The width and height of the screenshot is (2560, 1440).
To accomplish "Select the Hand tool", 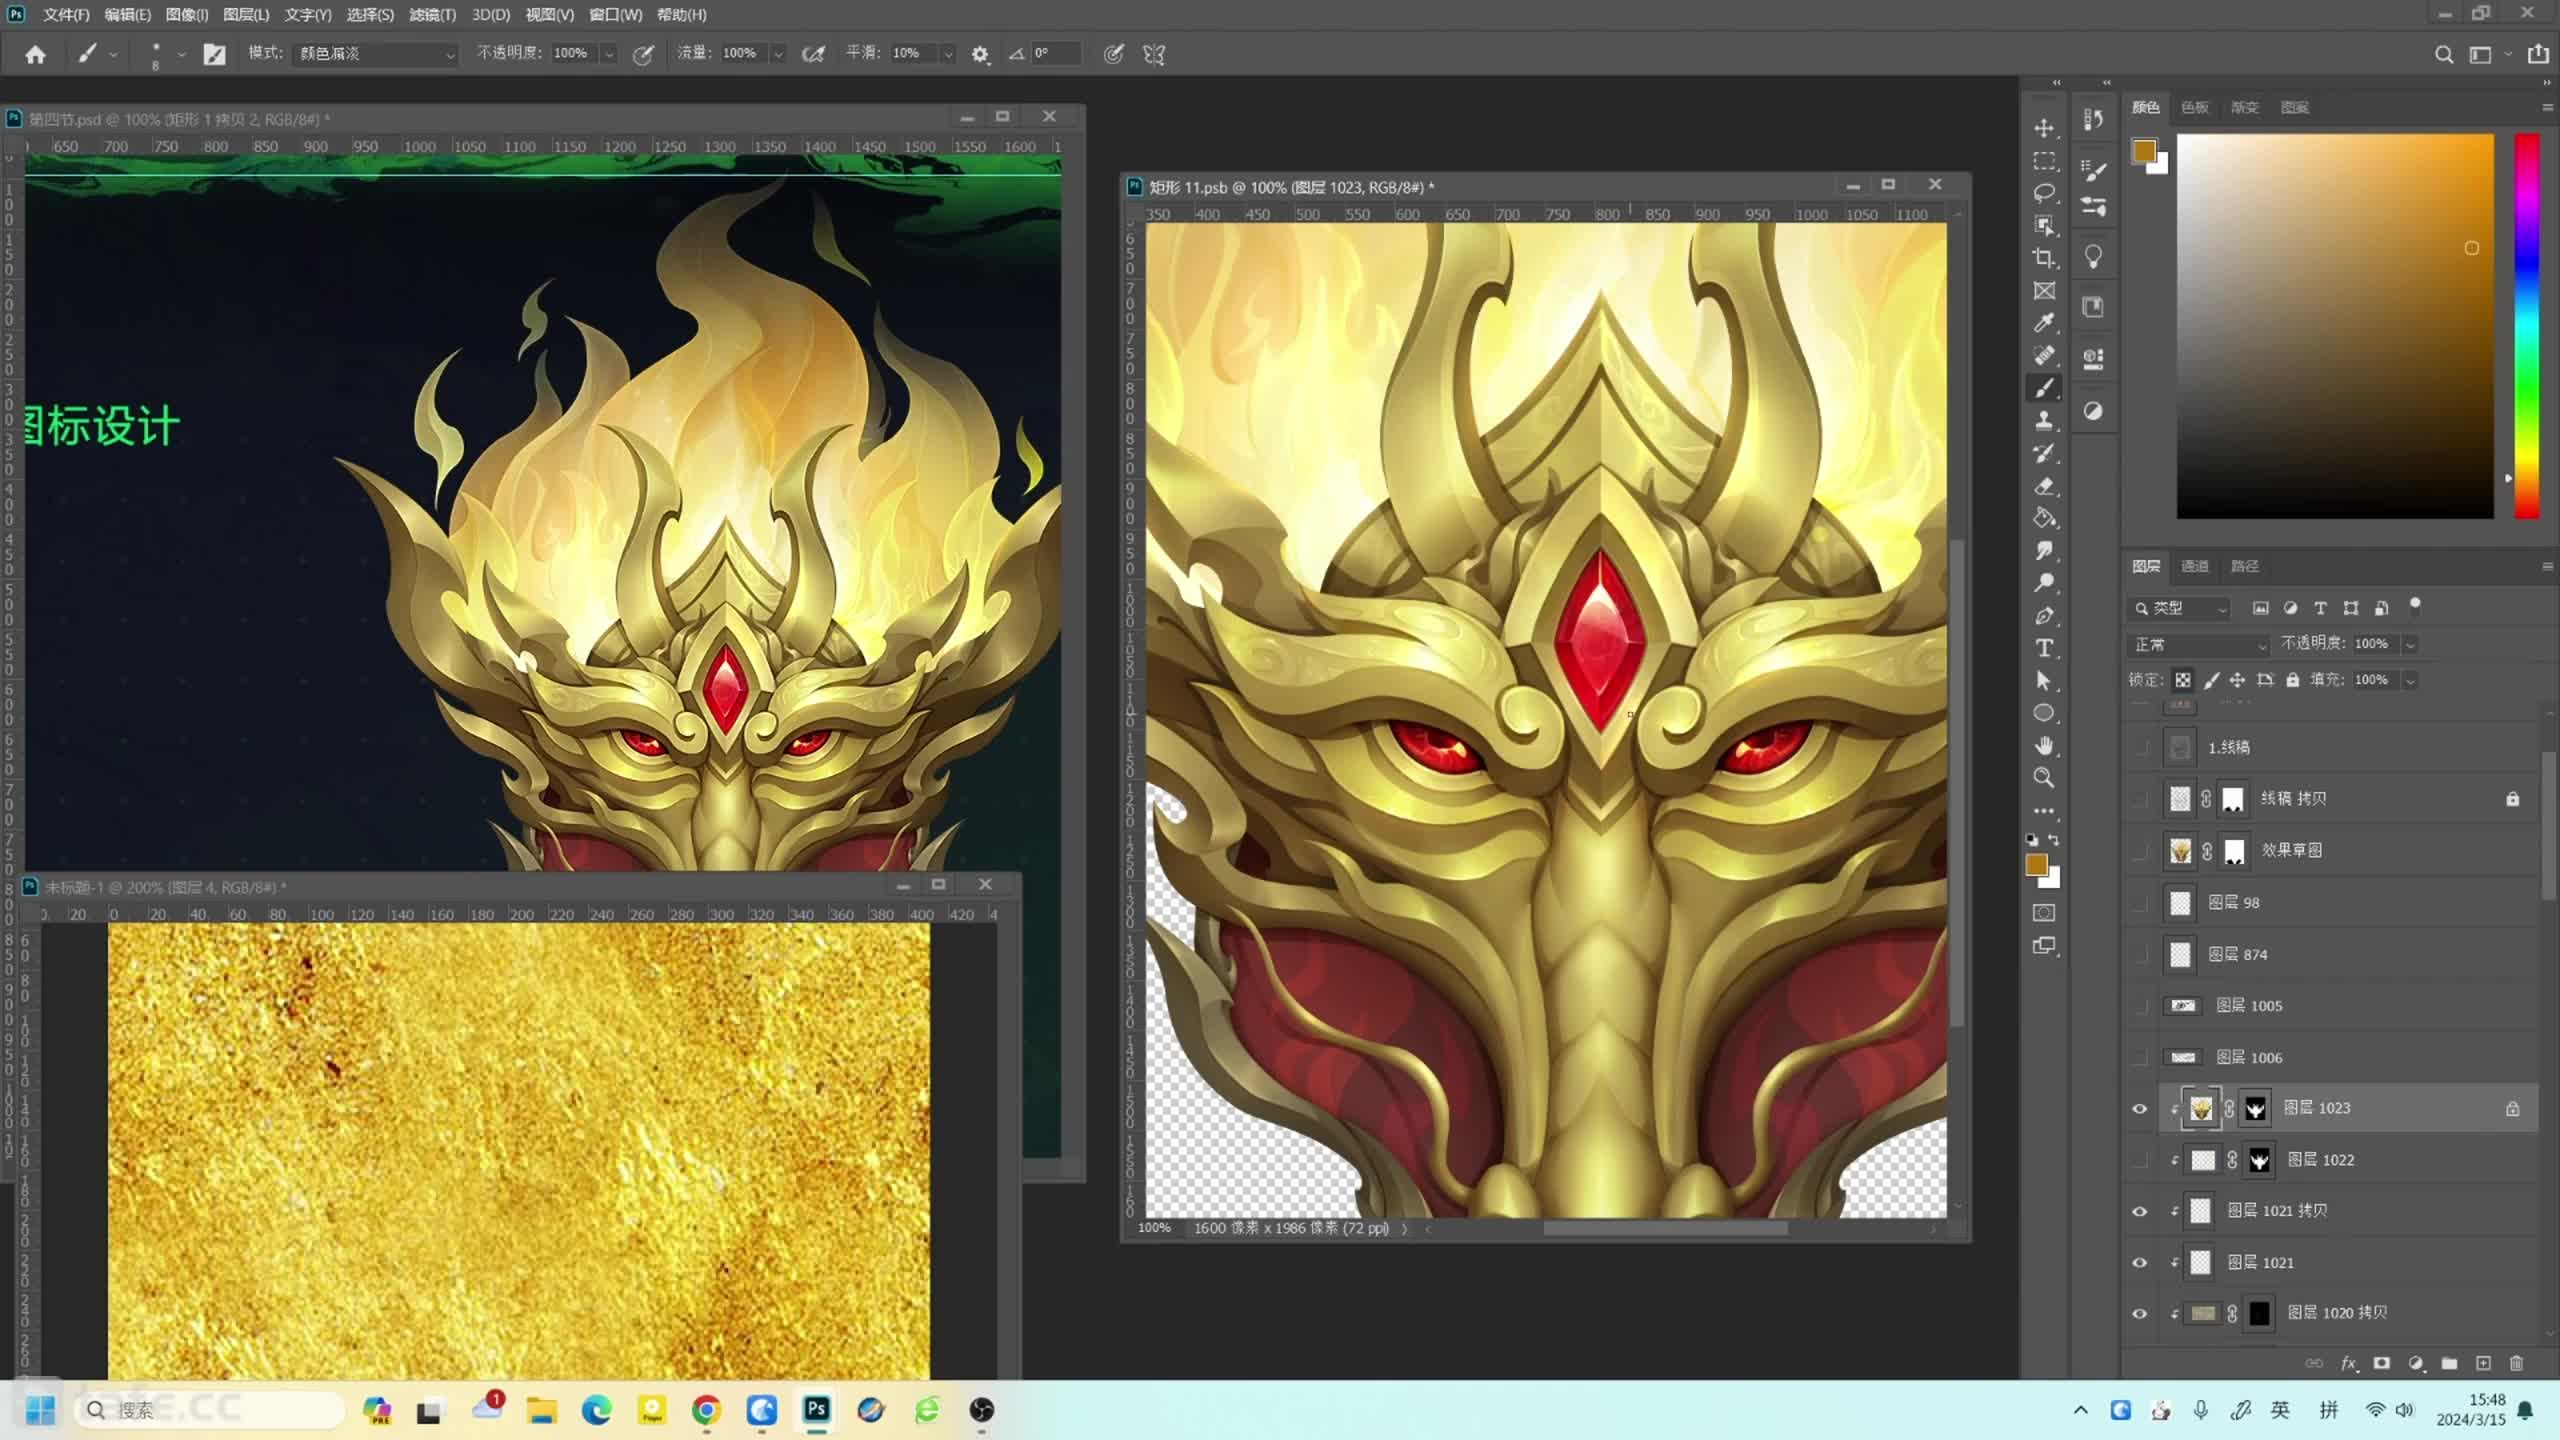I will 2044,746.
